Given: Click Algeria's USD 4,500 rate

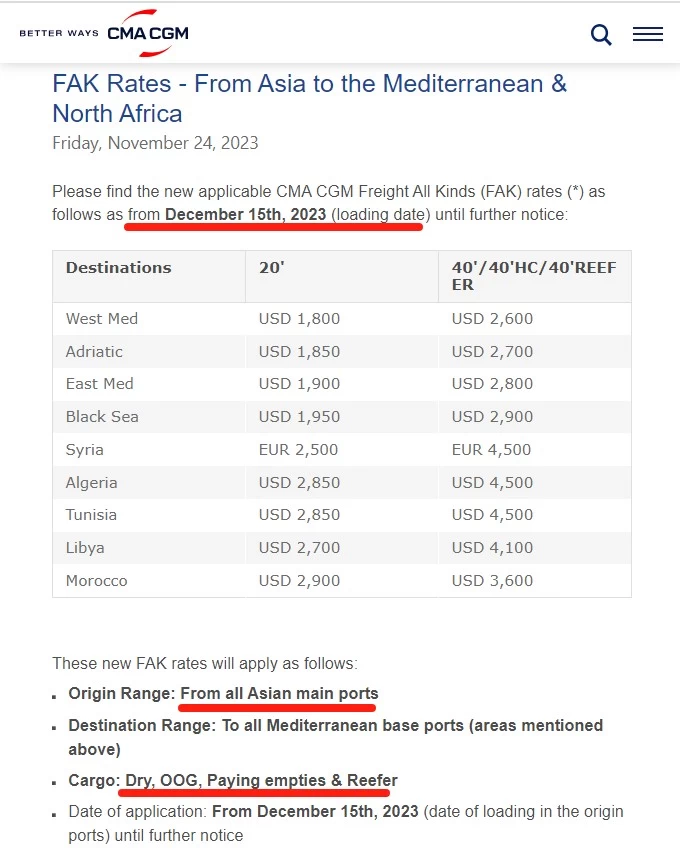Looking at the screenshot, I should coord(492,482).
